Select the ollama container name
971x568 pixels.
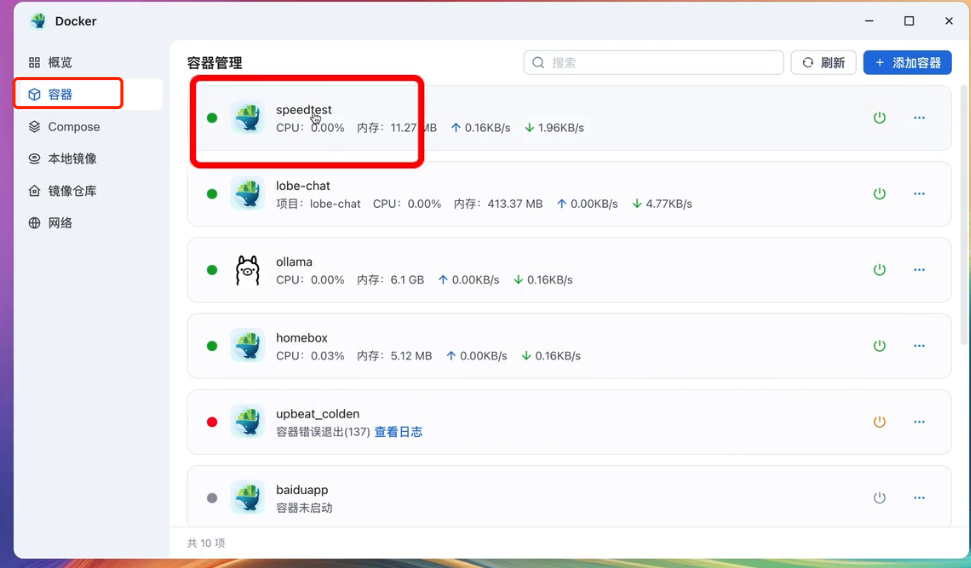[294, 262]
